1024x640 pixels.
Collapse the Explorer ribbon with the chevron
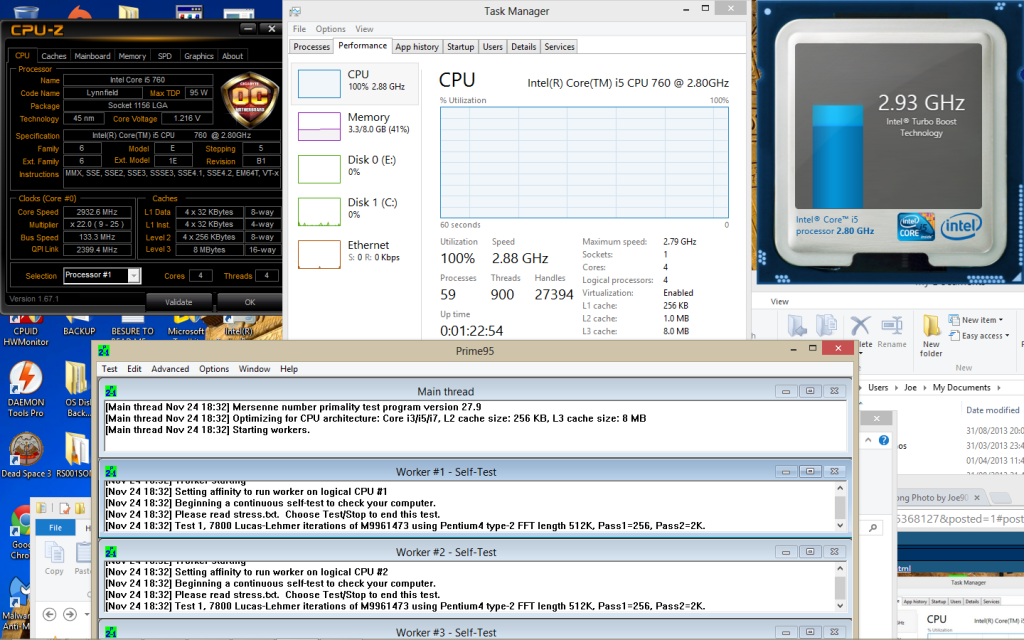[868, 440]
